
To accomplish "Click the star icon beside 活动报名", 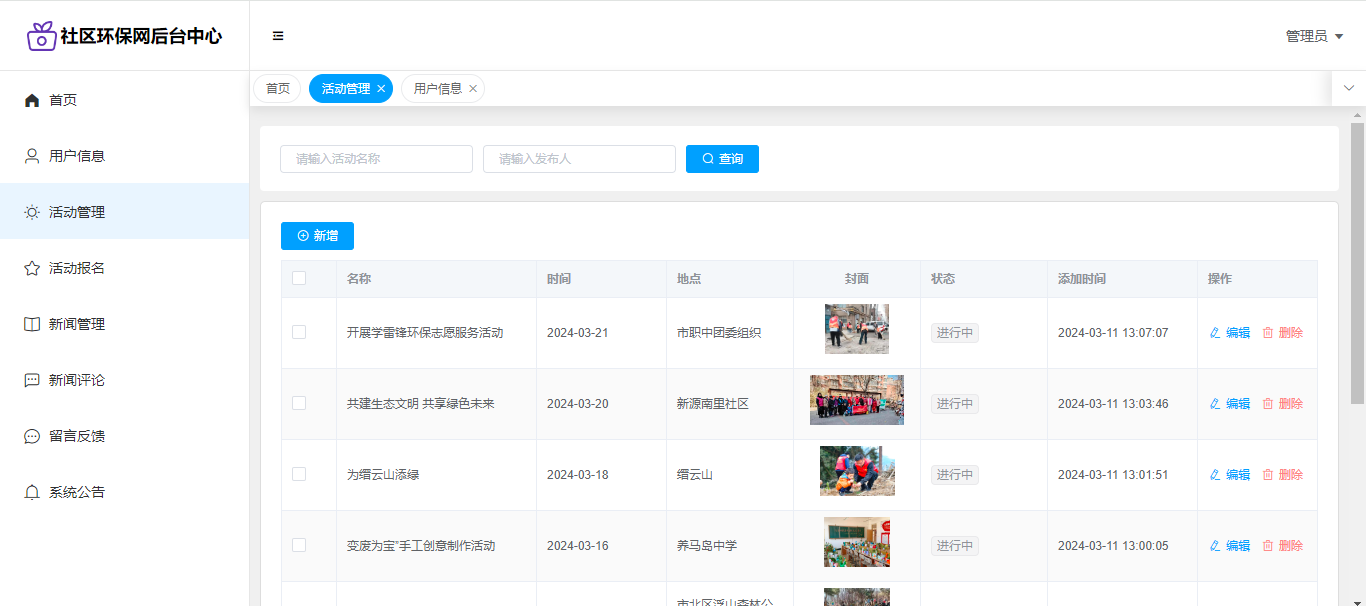I will pyautogui.click(x=32, y=268).
